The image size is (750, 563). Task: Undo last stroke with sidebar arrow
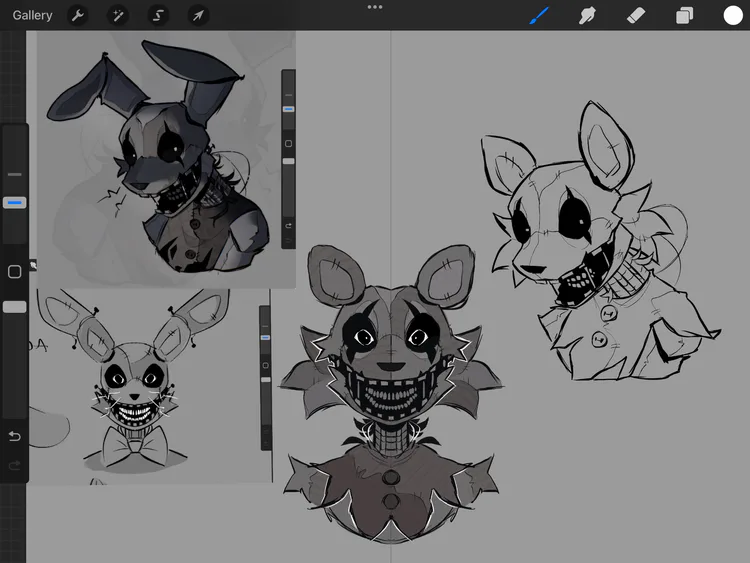point(14,436)
